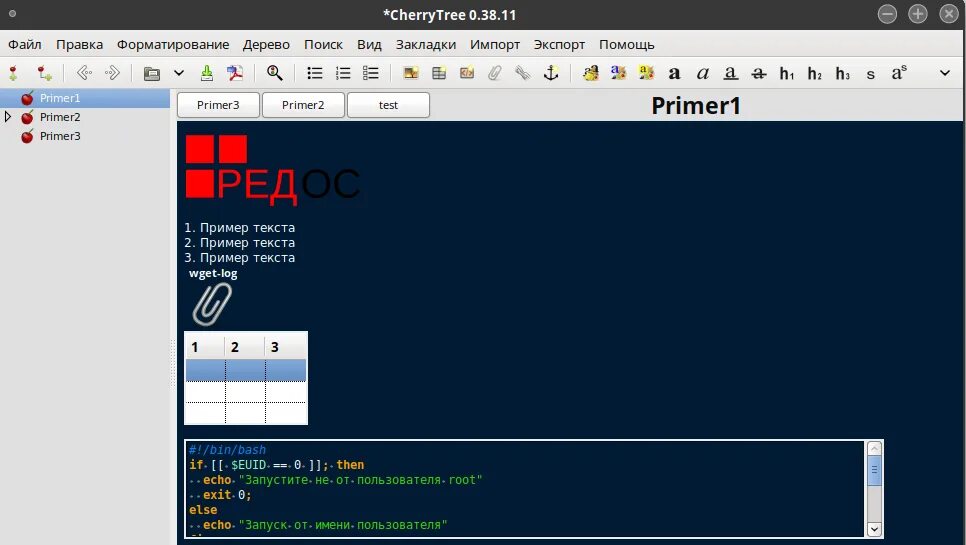The height and width of the screenshot is (545, 966).
Task: Apply superscript text style
Action: pos(899,73)
